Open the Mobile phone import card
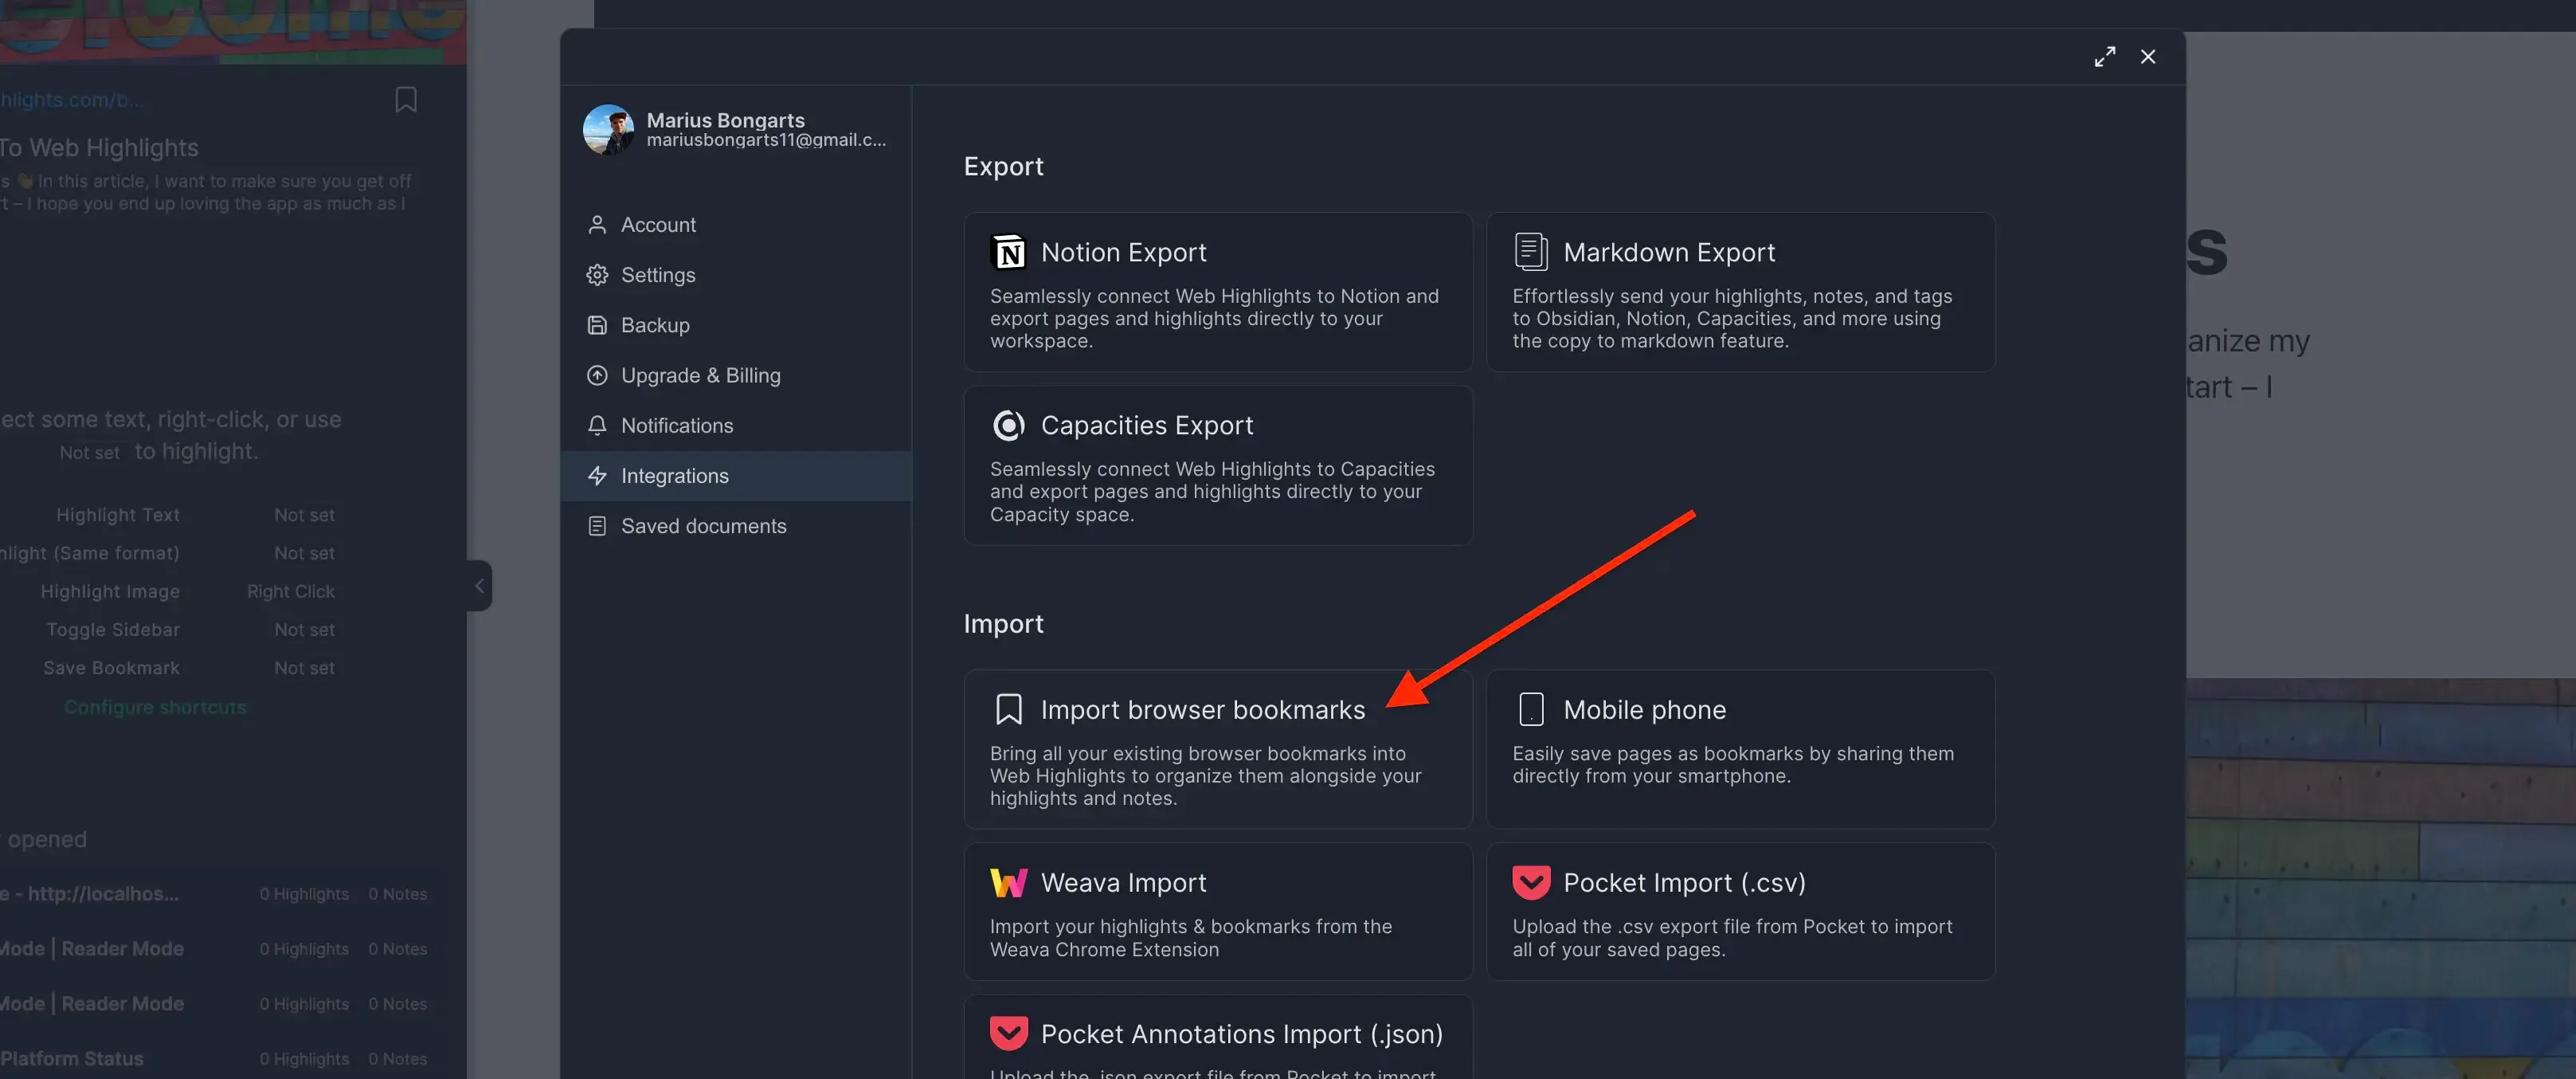The width and height of the screenshot is (2576, 1079). pyautogui.click(x=1740, y=749)
